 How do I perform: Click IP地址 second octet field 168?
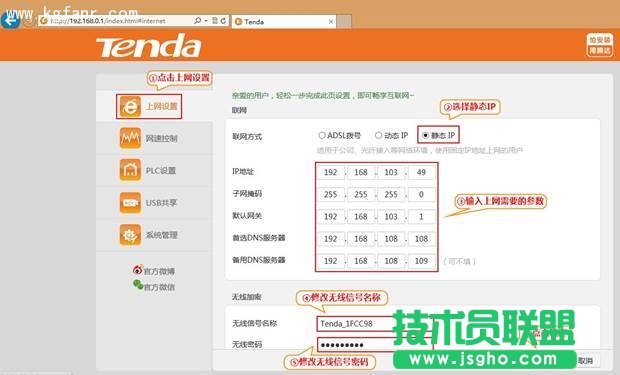[x=361, y=172]
